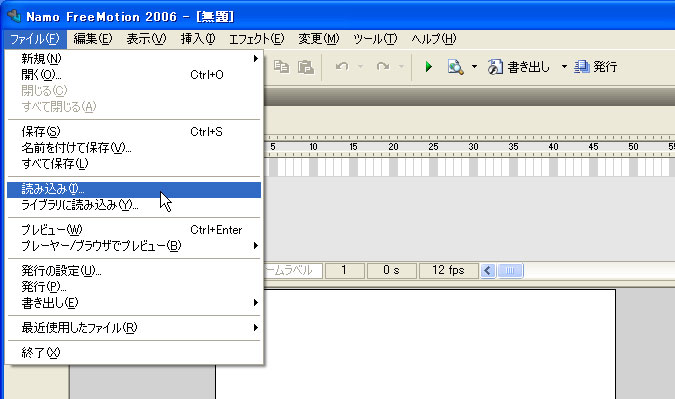
Task: Click the timeline horizontal scrollbar thumb
Action: [510, 271]
